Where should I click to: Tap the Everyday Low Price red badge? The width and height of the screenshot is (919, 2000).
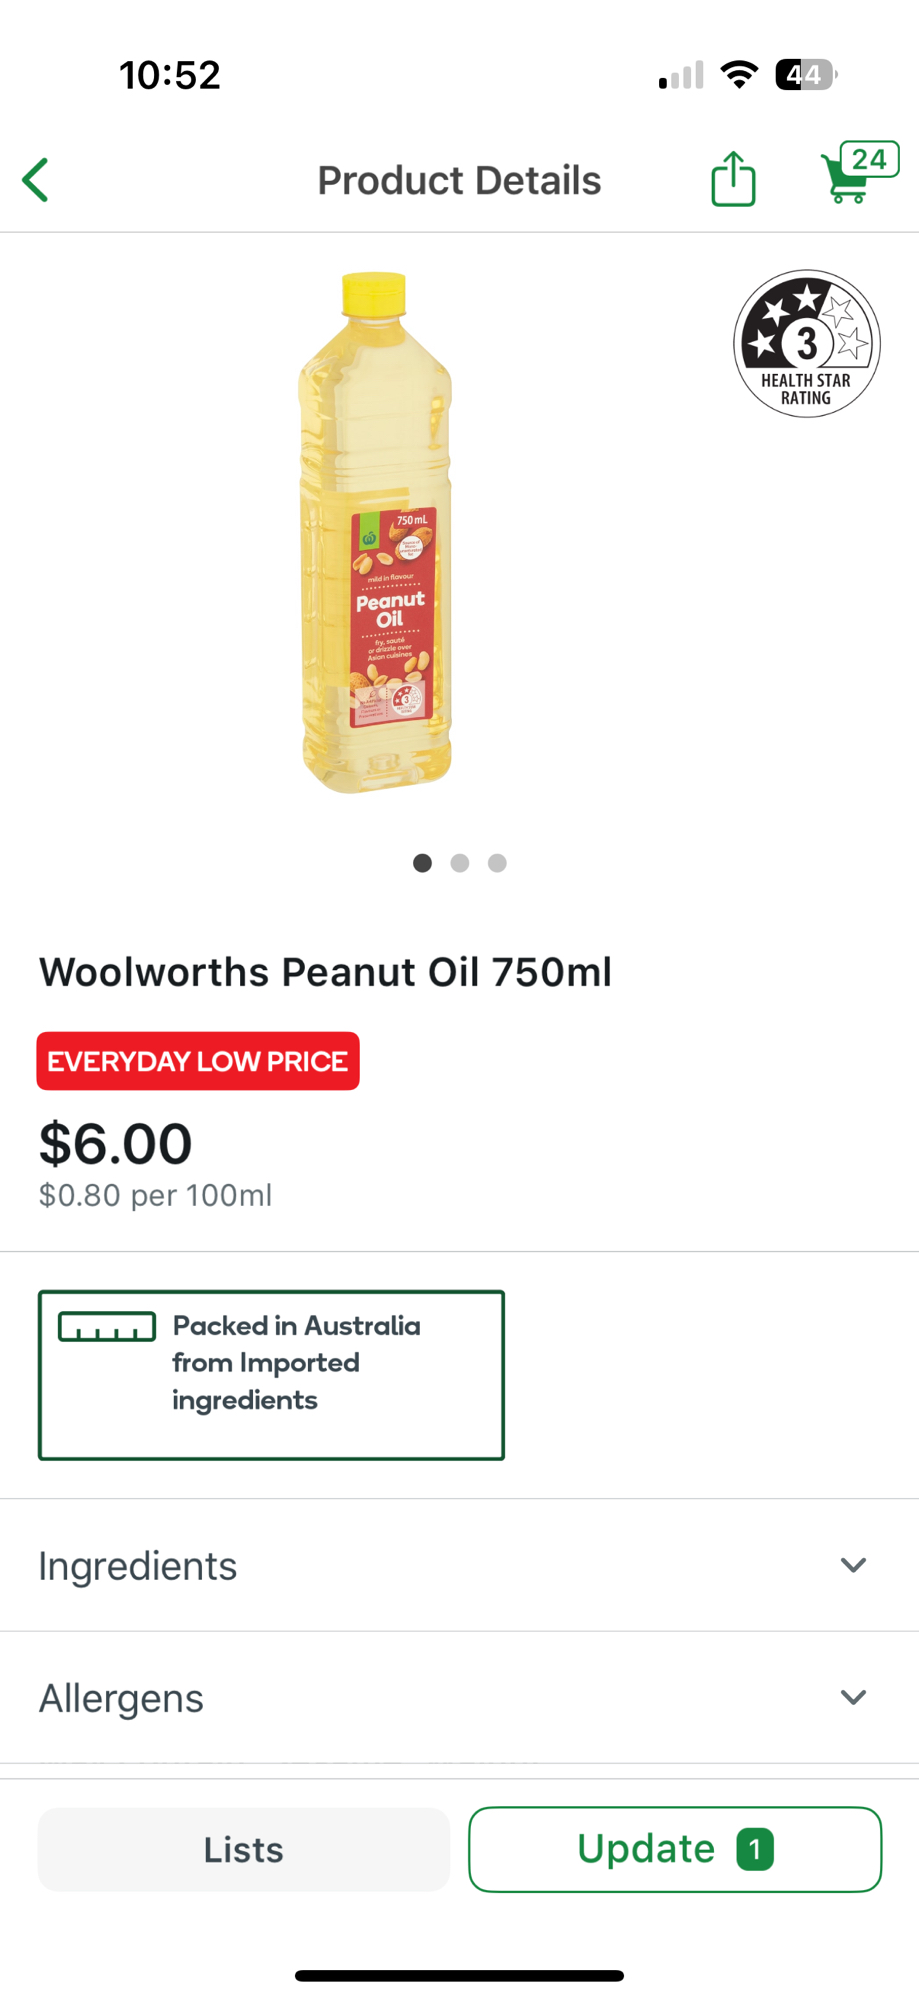[198, 1061]
